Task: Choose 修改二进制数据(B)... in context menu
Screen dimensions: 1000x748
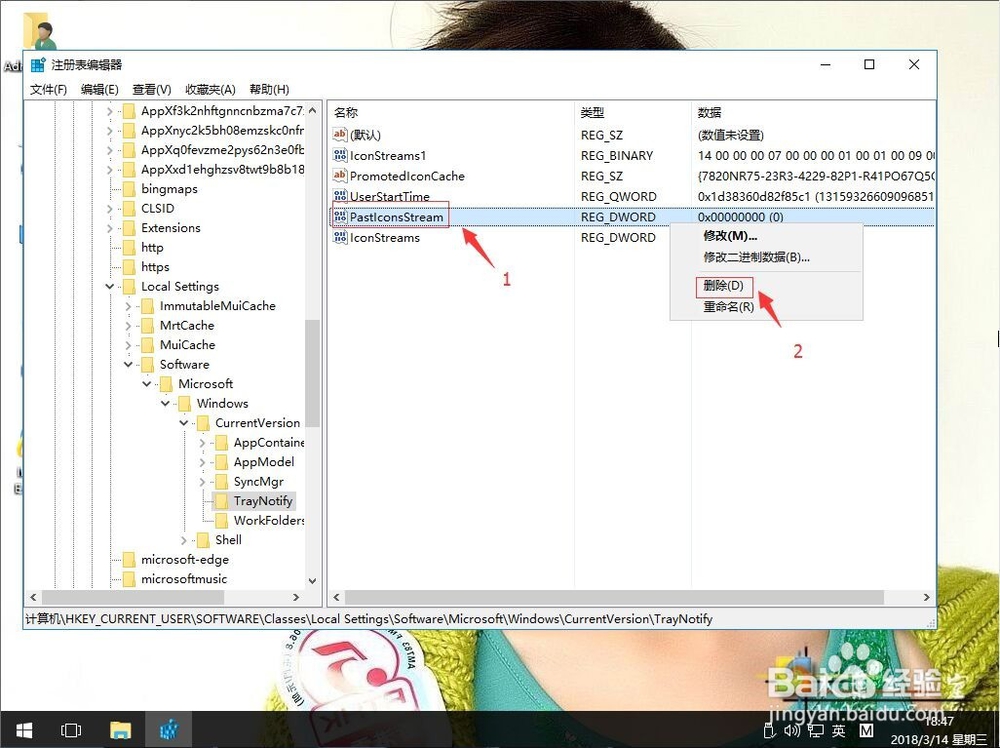Action: click(756, 257)
